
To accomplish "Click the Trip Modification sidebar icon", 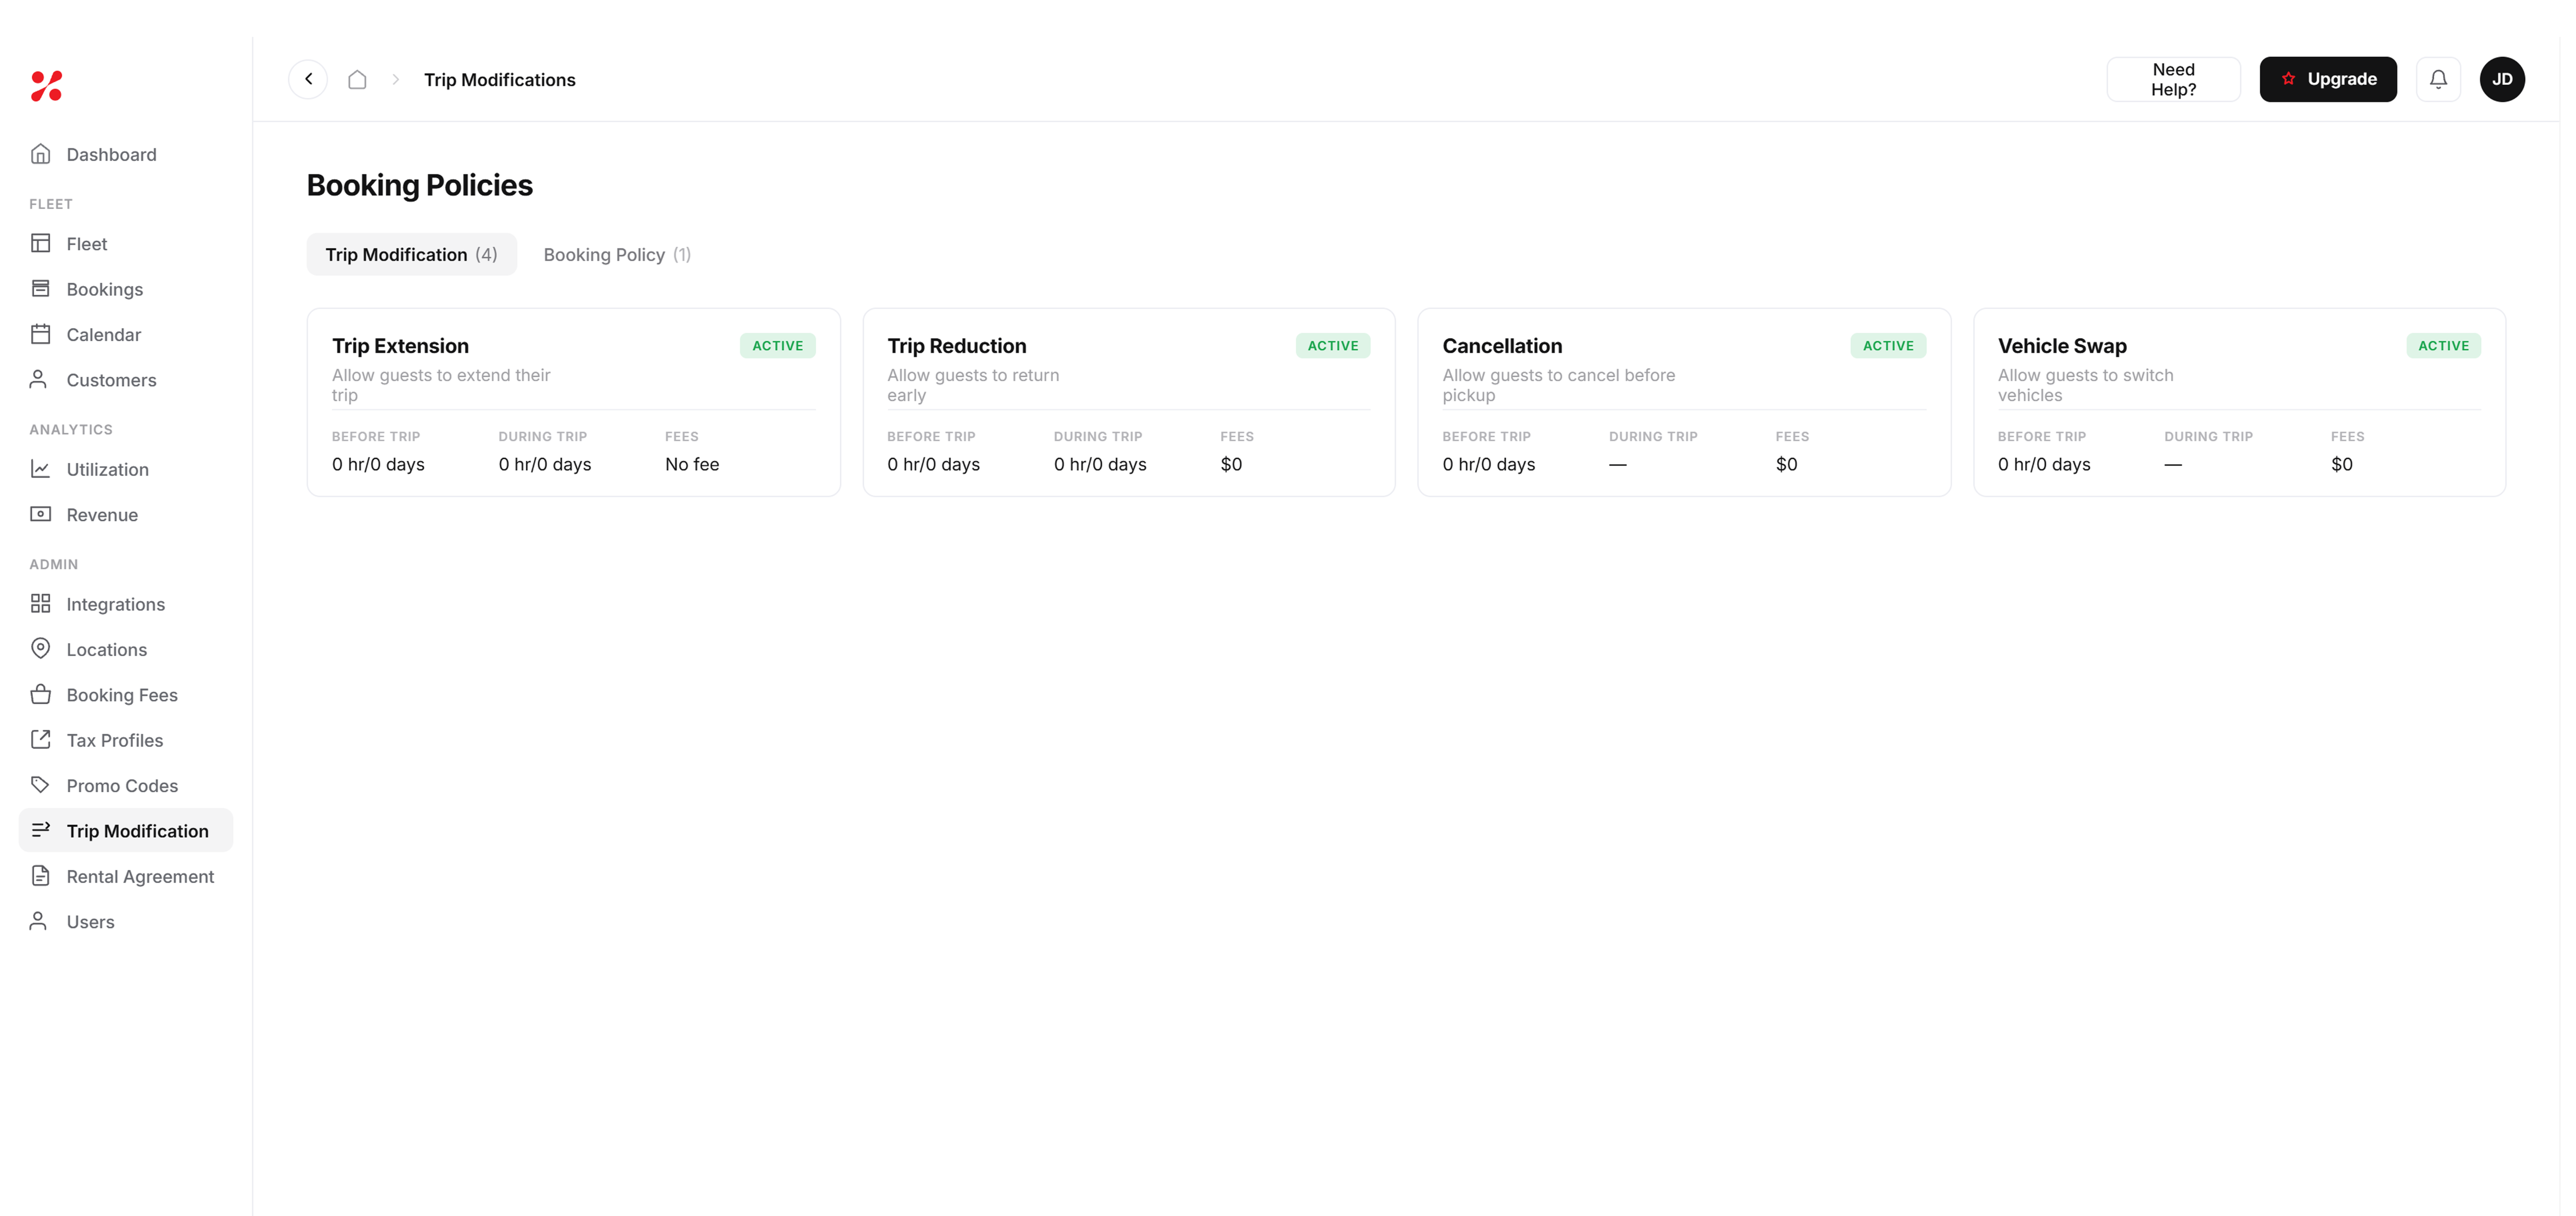I will (40, 830).
